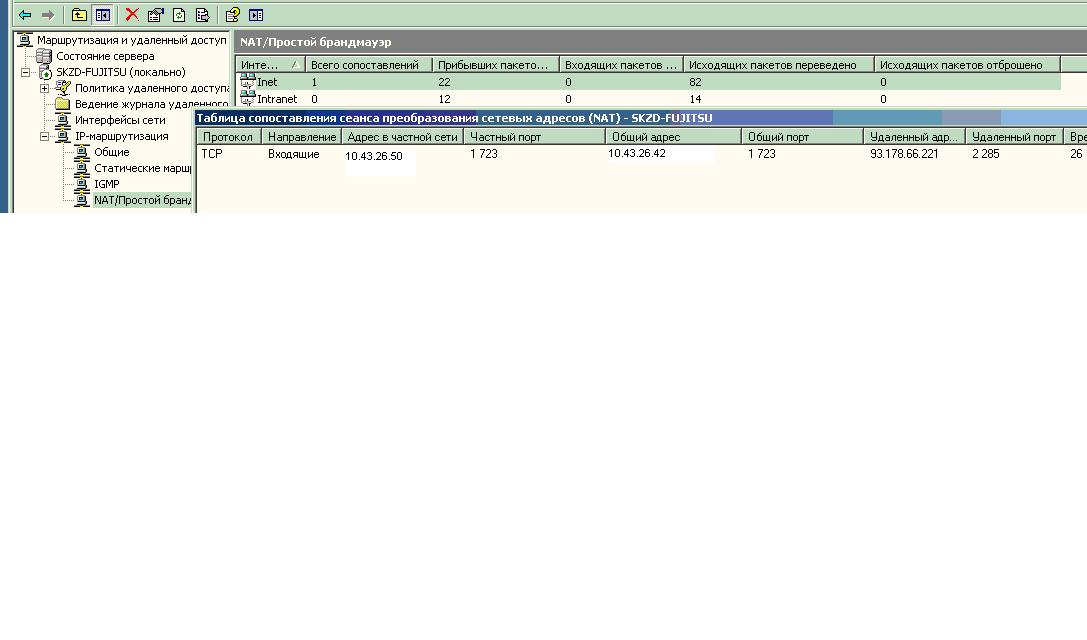Viewport: 1087px width, 640px height.
Task: Click remote port value 2 285
Action: pos(986,154)
